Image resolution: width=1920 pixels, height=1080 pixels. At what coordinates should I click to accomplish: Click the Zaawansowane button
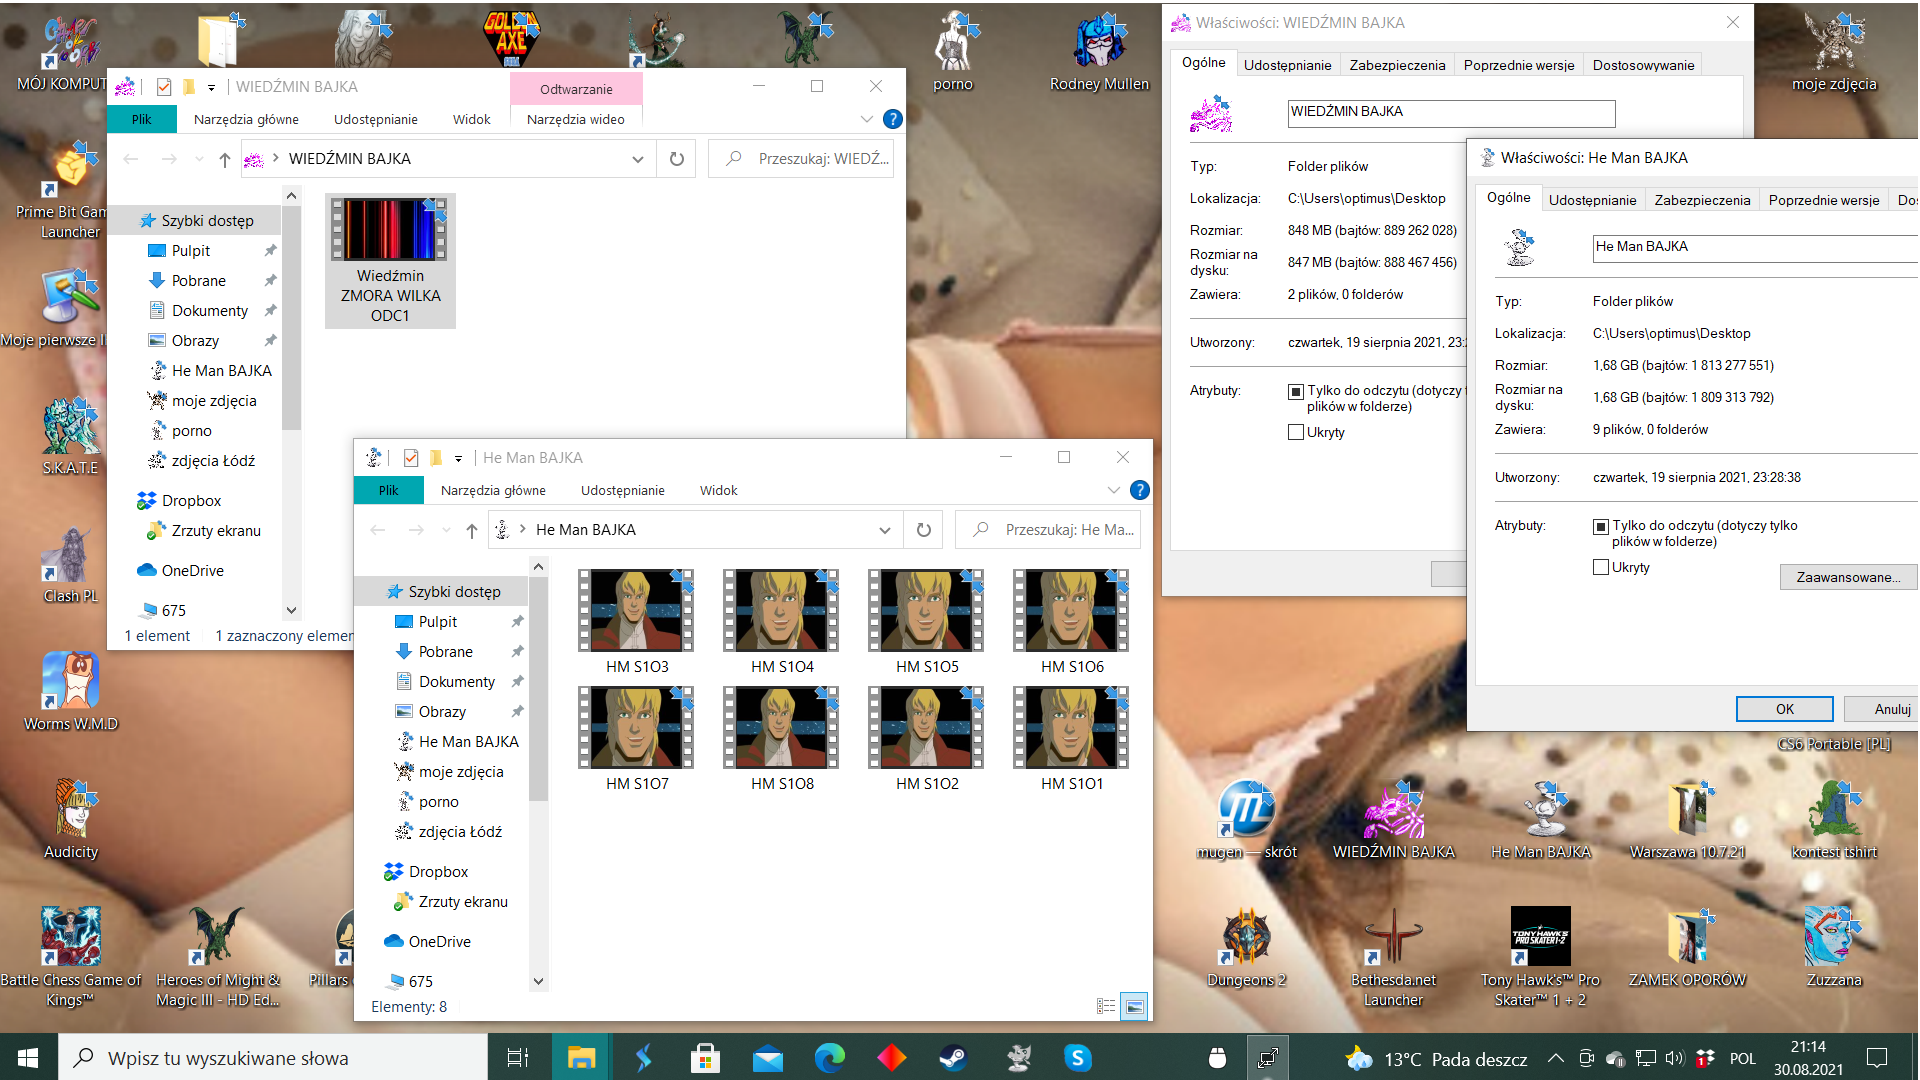tap(1847, 577)
